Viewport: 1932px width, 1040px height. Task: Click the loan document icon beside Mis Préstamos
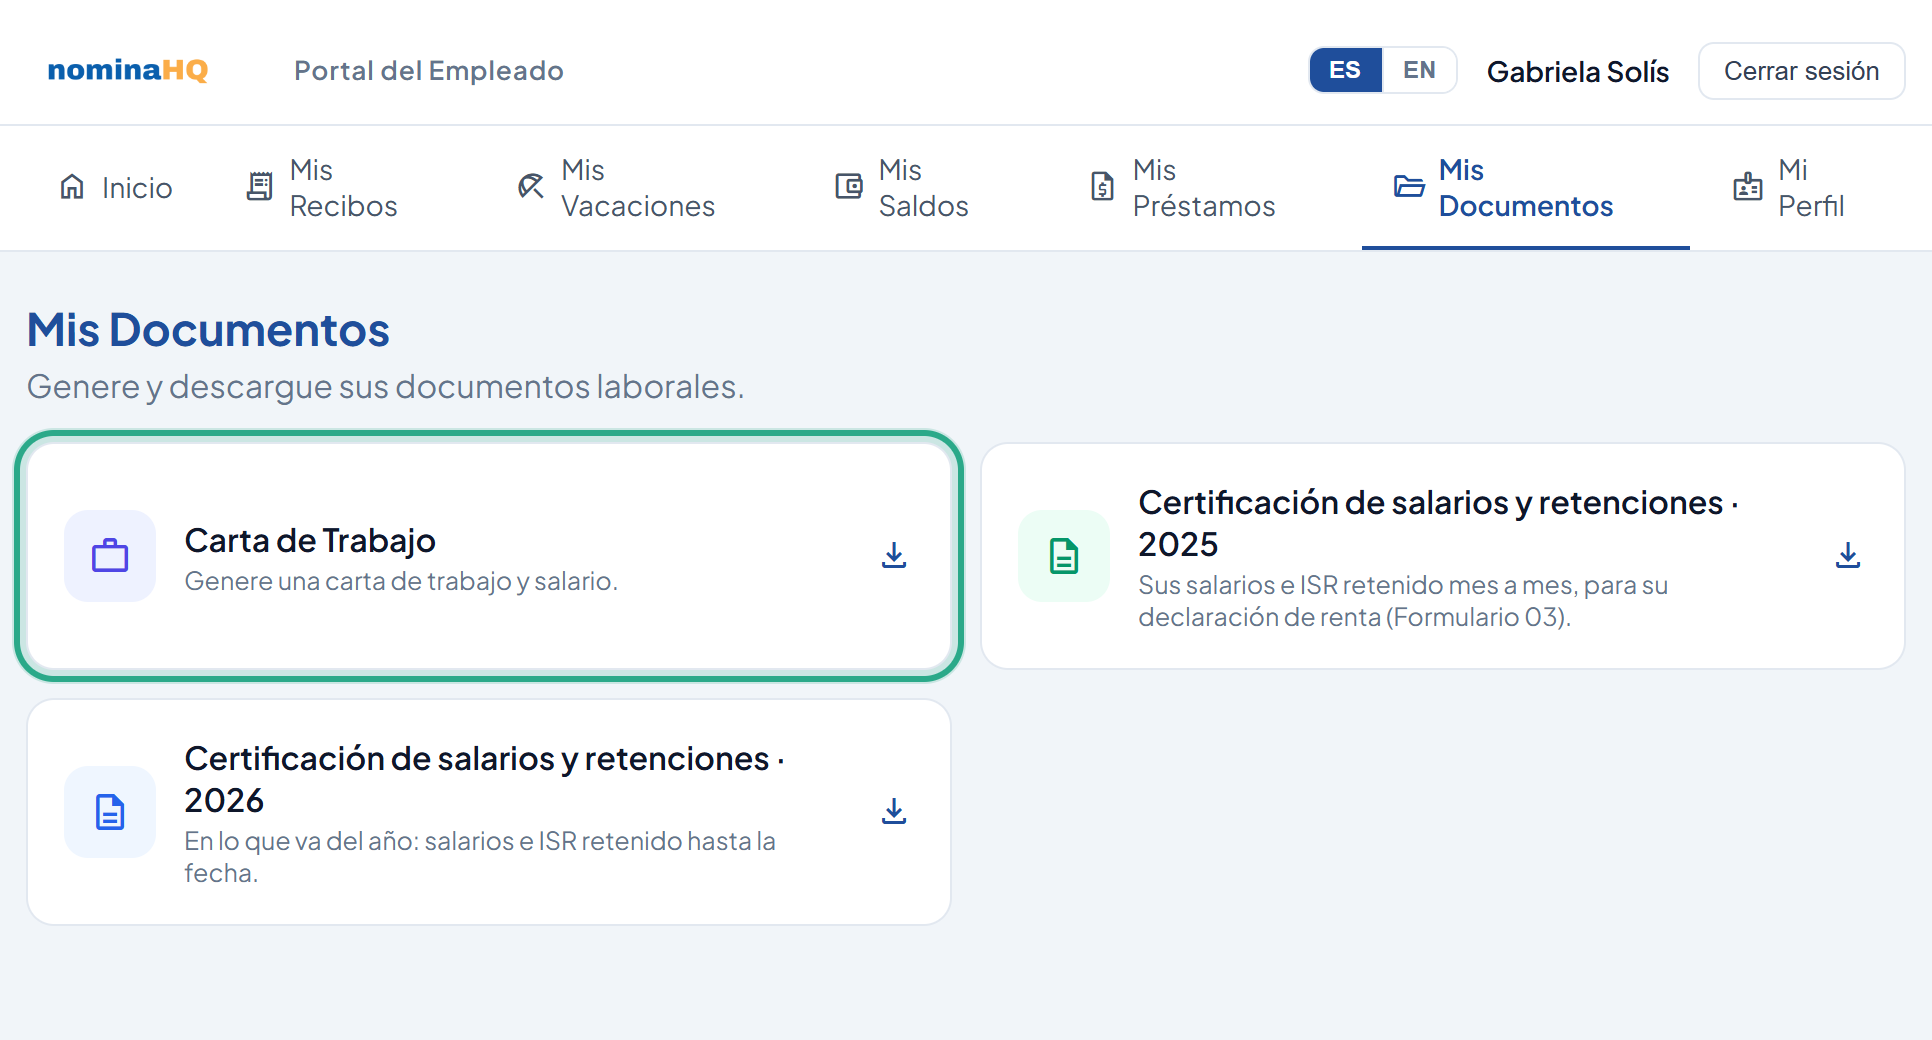point(1102,187)
